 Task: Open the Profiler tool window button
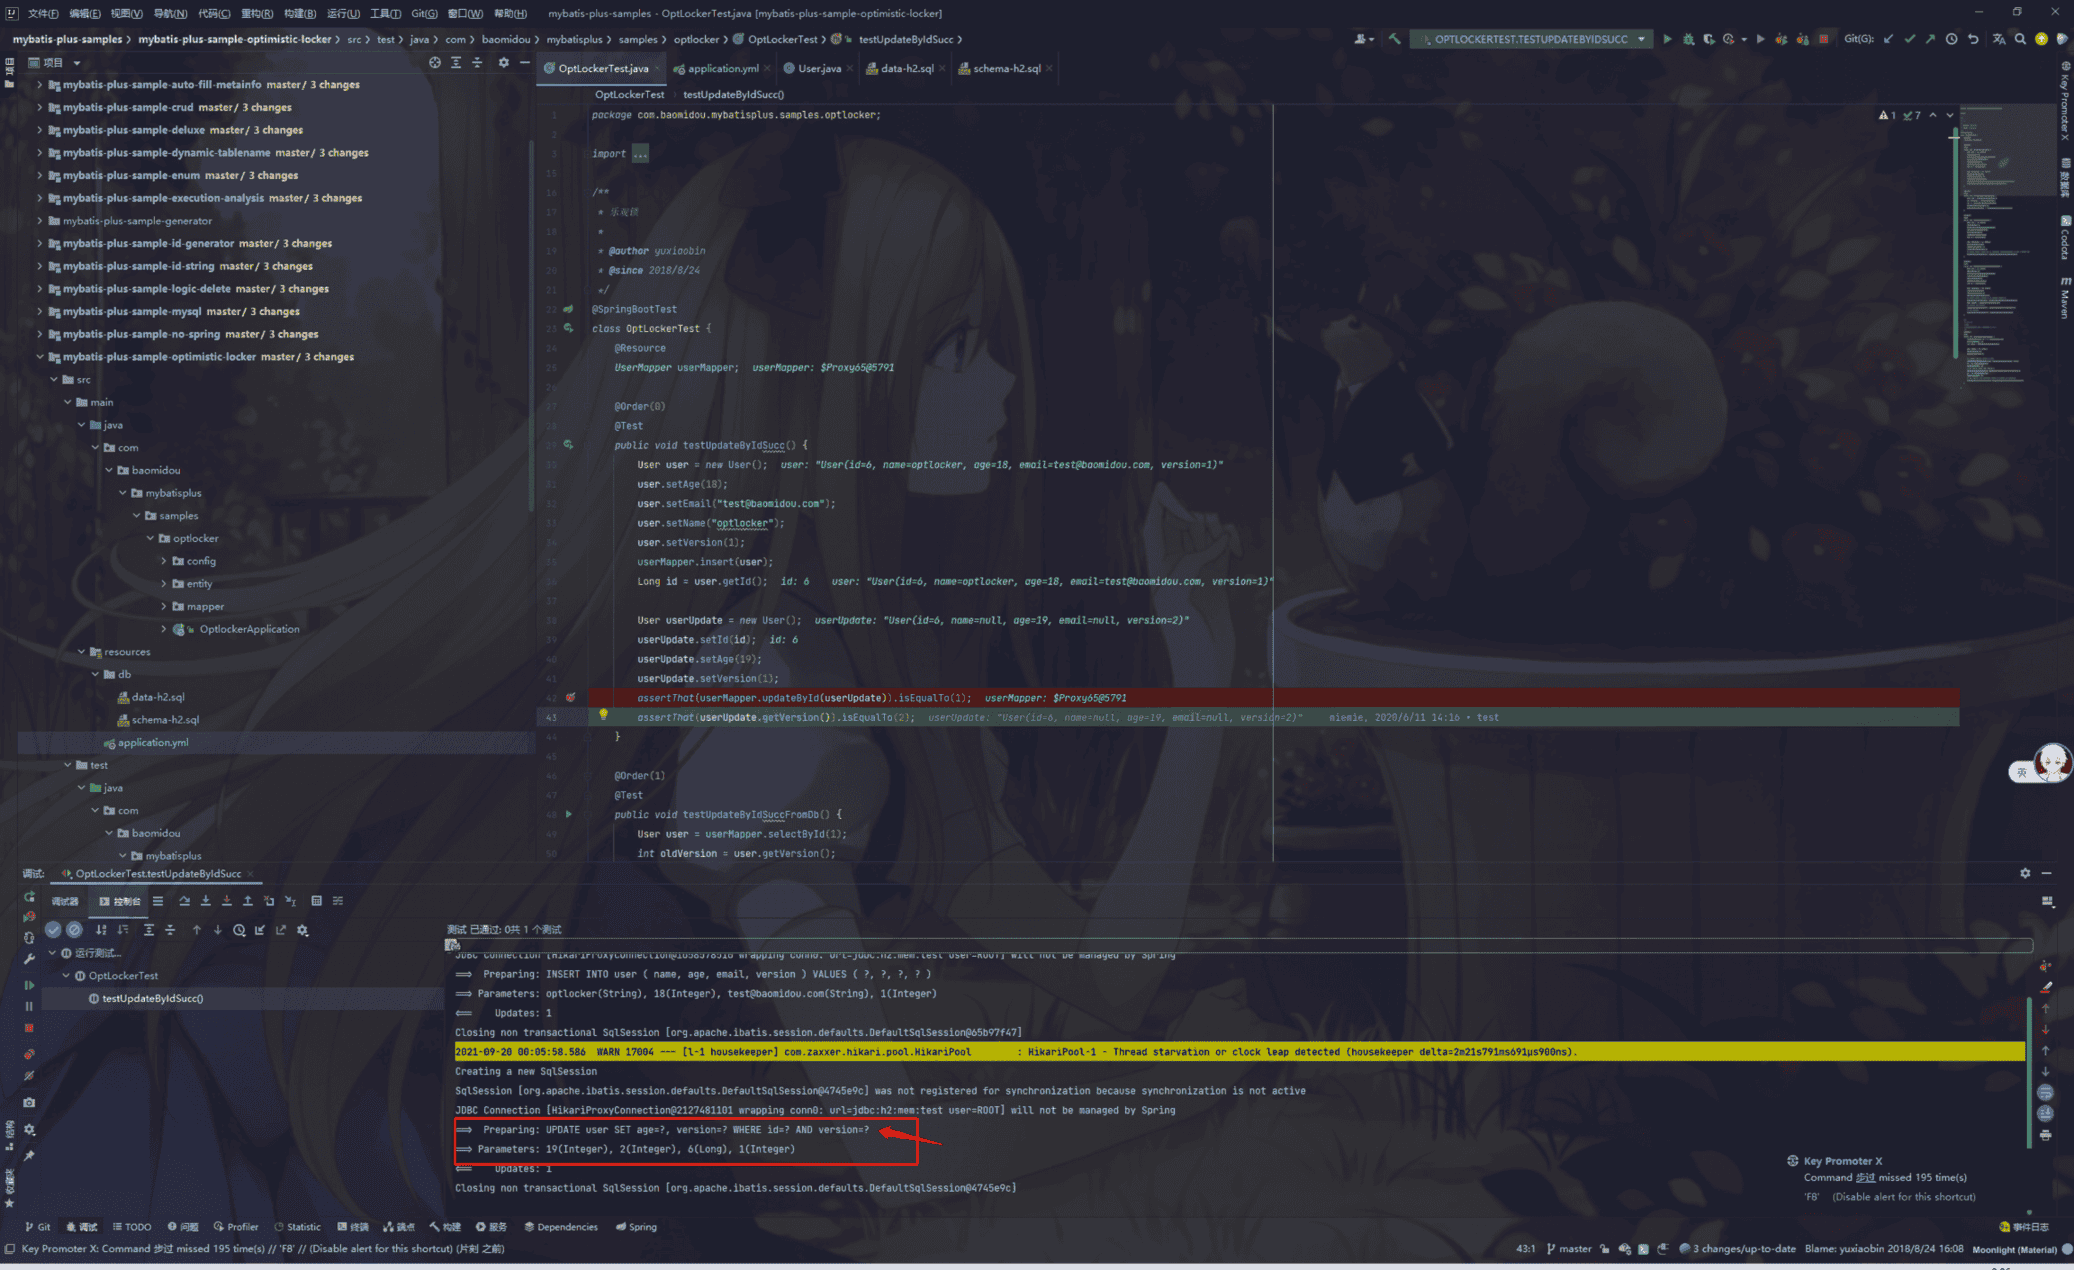(236, 1226)
